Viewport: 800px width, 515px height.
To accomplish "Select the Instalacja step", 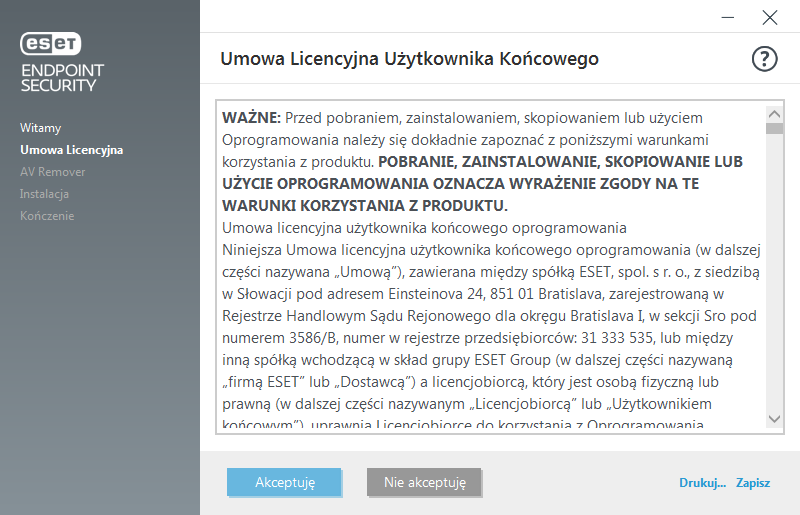I will click(x=44, y=193).
